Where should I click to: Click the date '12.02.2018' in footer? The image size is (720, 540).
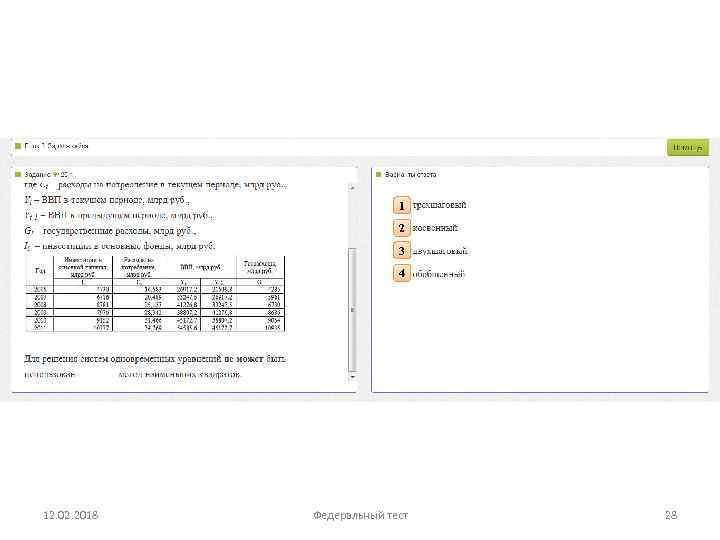[x=71, y=515]
